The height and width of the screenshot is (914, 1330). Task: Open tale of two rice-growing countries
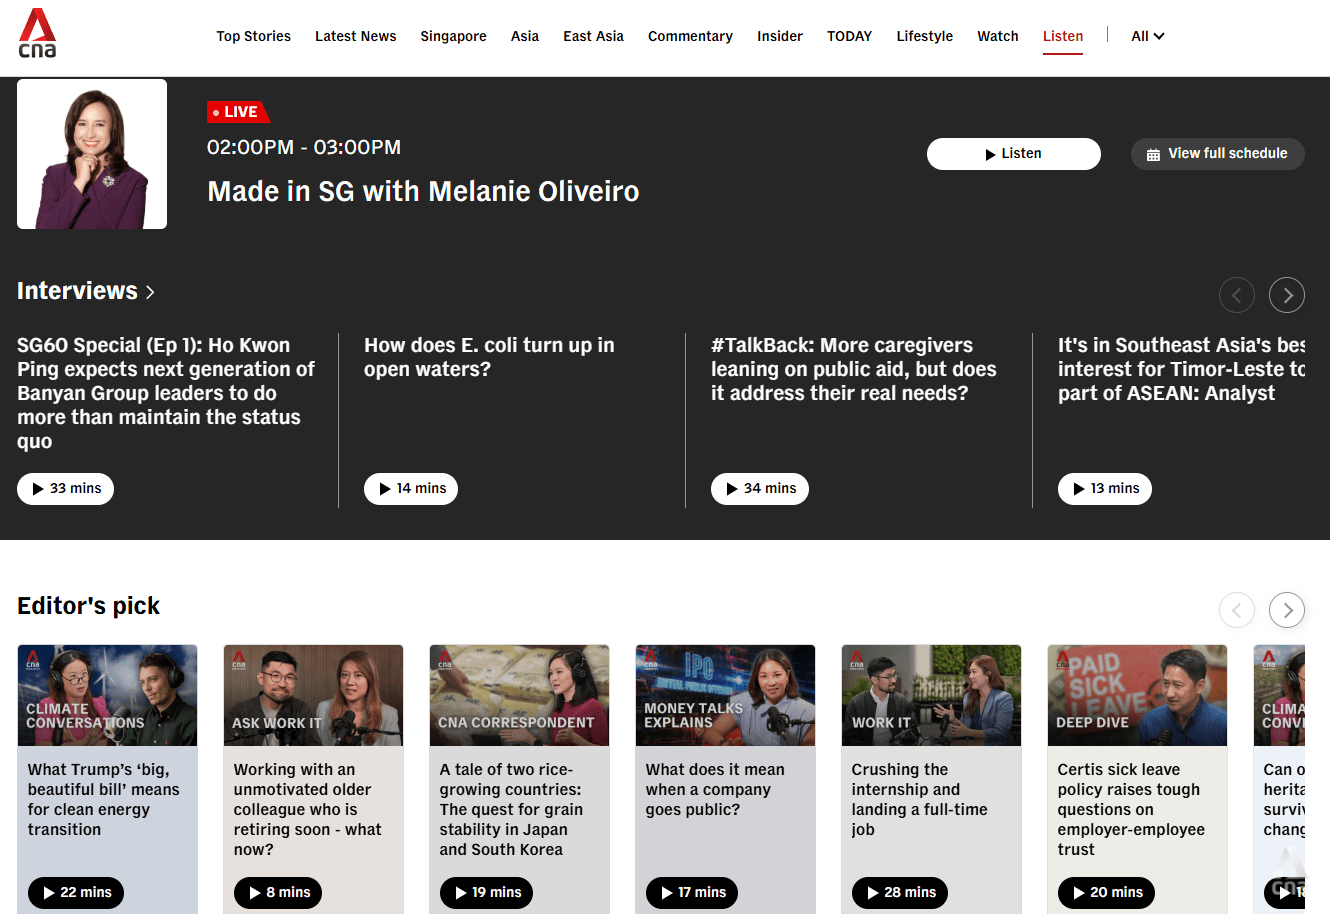click(x=512, y=809)
